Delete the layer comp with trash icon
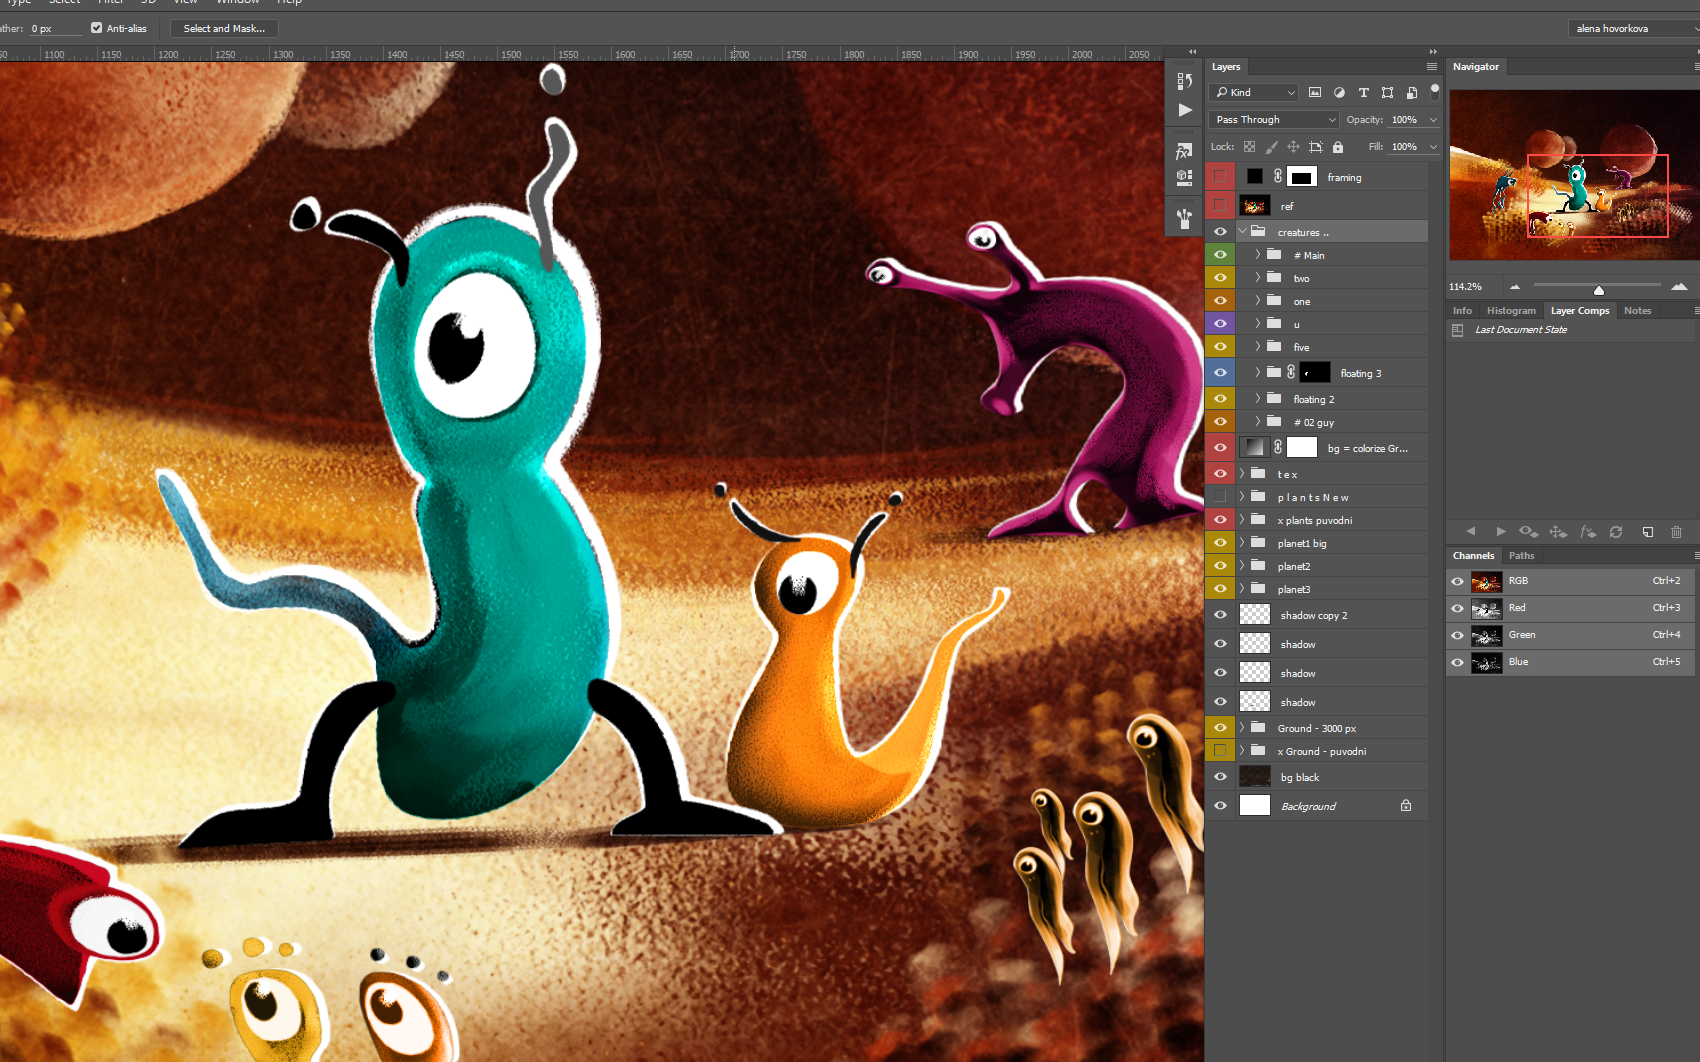 tap(1677, 532)
